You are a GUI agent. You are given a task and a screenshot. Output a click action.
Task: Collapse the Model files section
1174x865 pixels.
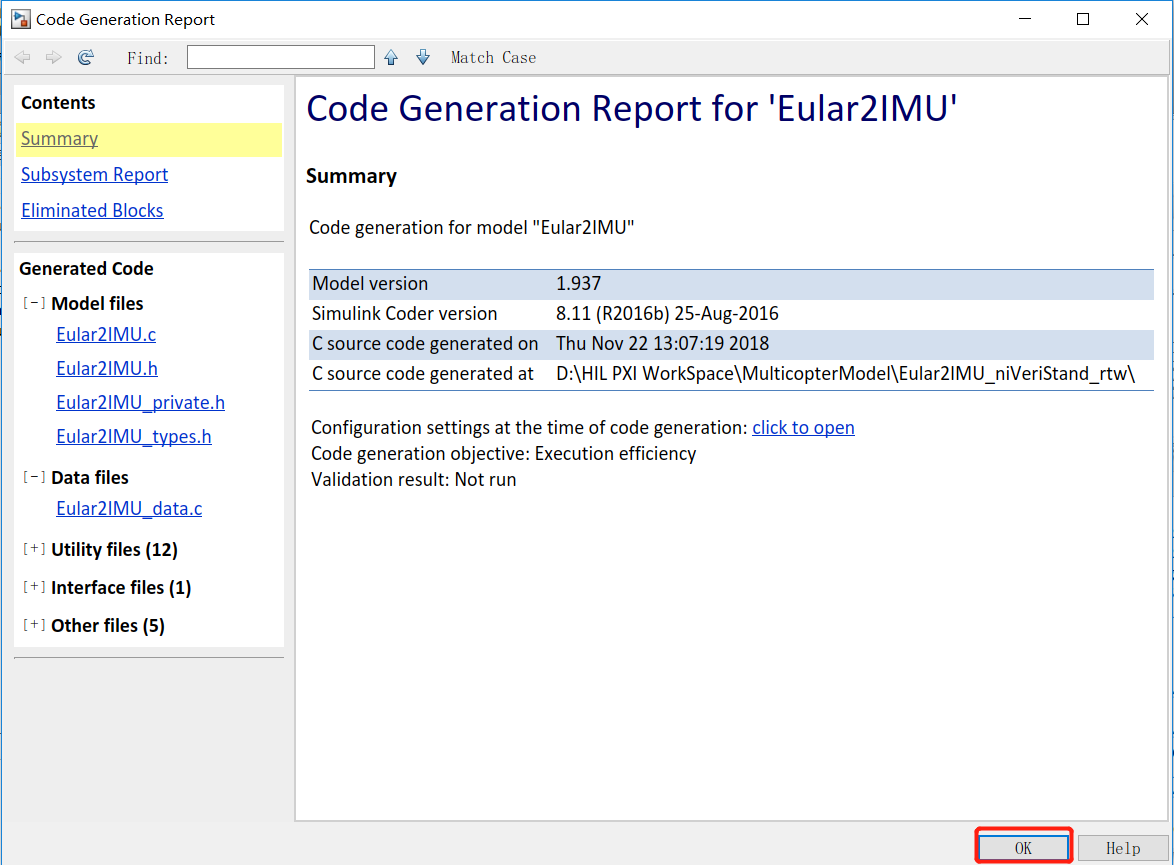click(34, 303)
